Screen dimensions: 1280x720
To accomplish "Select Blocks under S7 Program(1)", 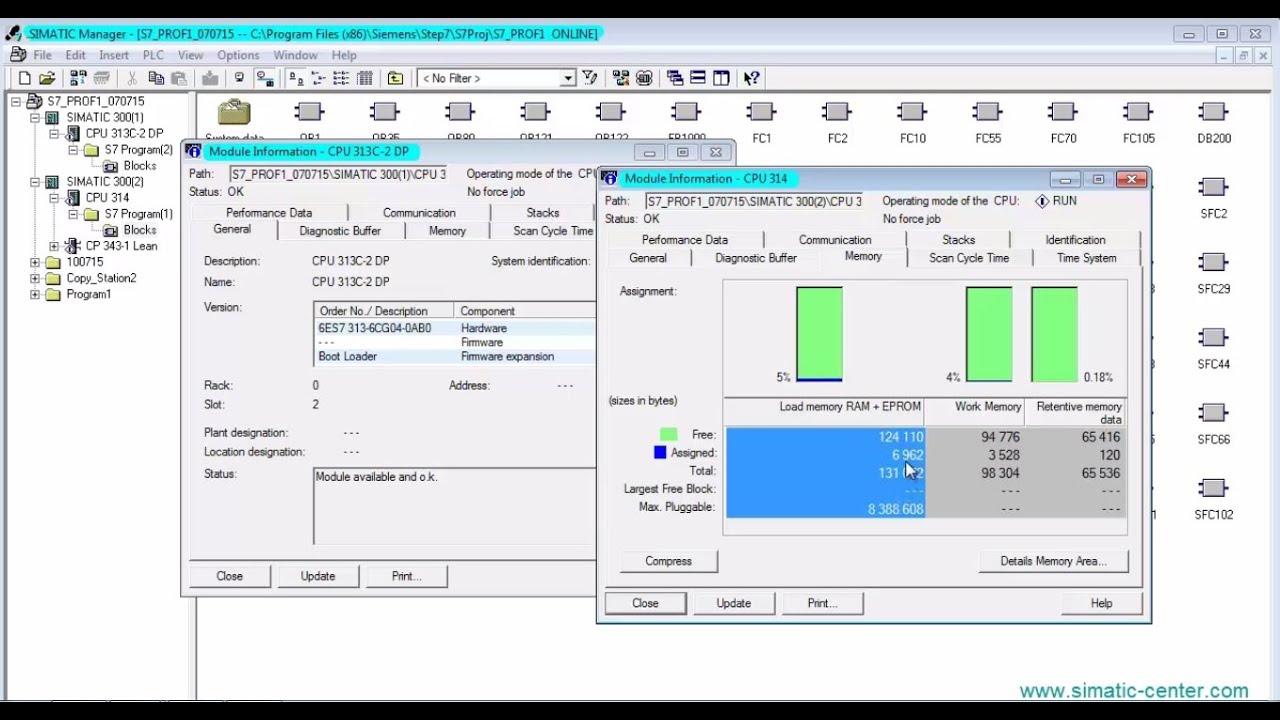I will [x=139, y=230].
